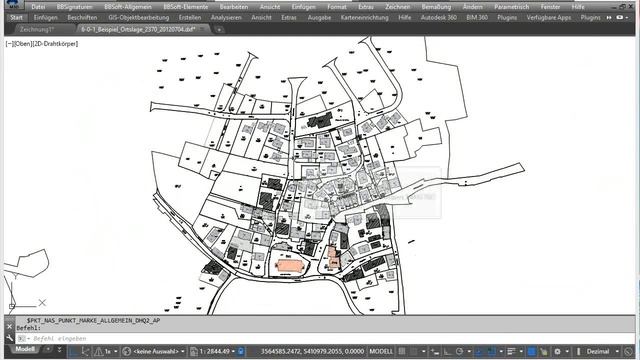Select the Start ribbon tab
The image size is (640, 360).
[16, 18]
